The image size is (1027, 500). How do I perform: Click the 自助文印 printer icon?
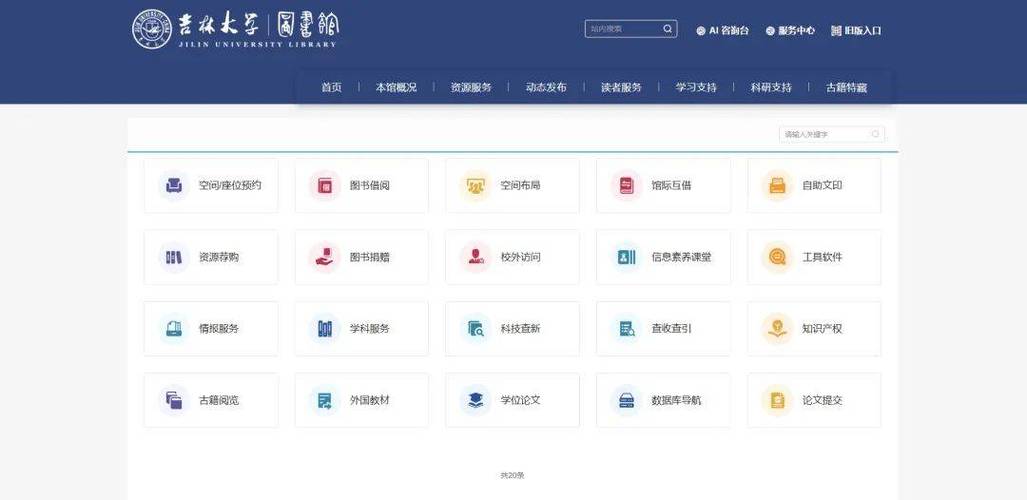[x=777, y=185]
